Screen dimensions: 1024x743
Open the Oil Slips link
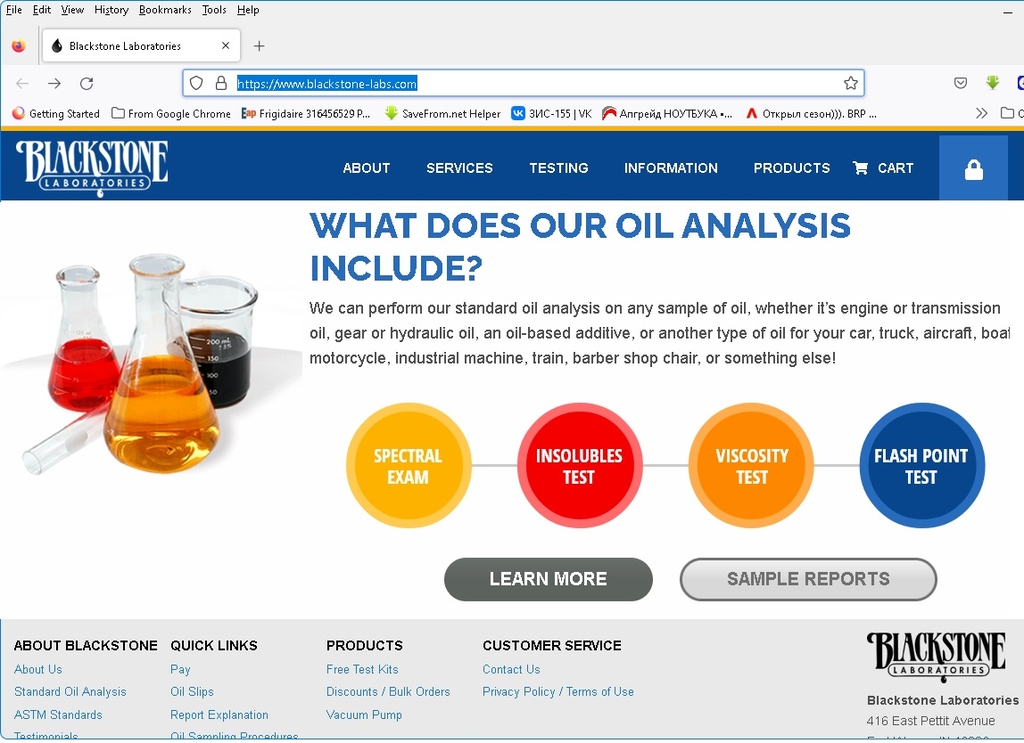[x=192, y=691]
